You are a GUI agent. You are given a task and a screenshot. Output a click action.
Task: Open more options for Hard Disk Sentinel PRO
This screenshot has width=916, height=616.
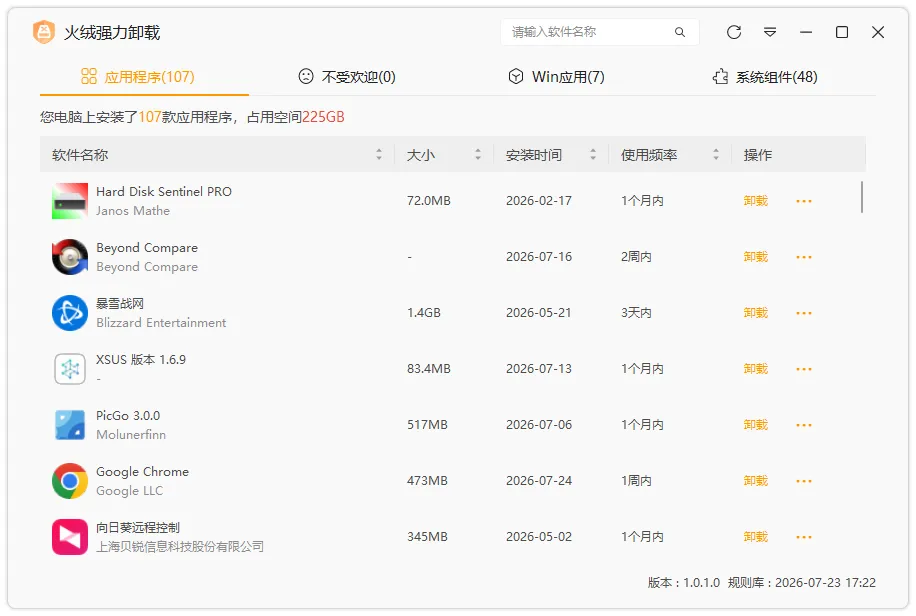(804, 201)
